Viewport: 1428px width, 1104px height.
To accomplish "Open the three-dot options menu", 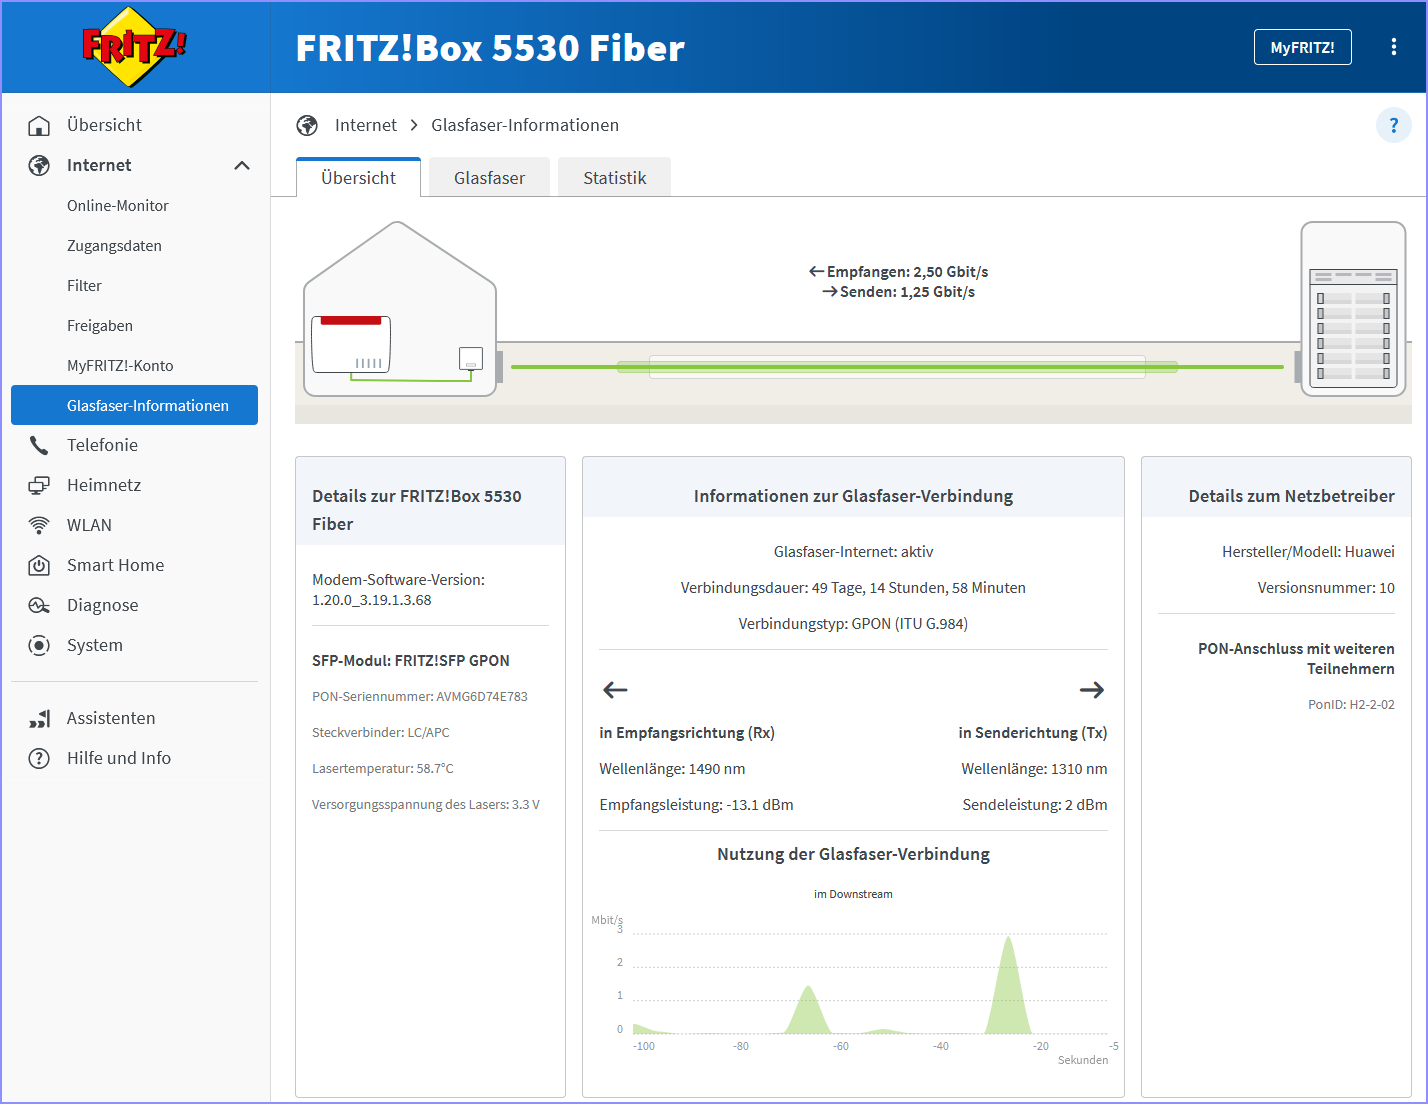I will point(1394,47).
